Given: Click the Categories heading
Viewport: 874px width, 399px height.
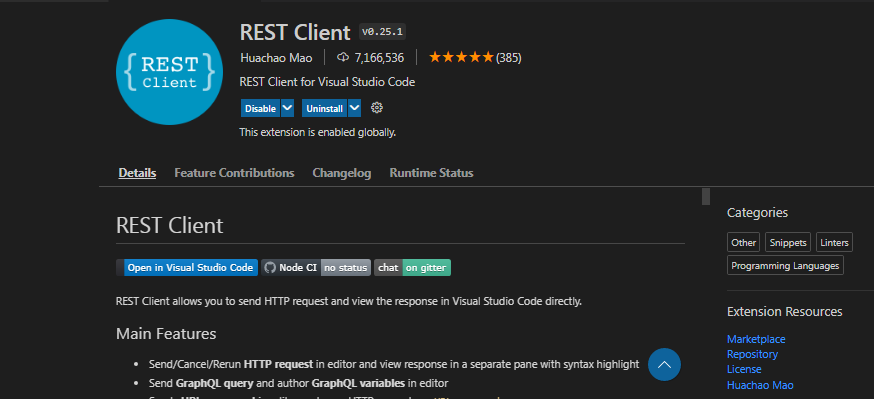Looking at the screenshot, I should point(758,212).
